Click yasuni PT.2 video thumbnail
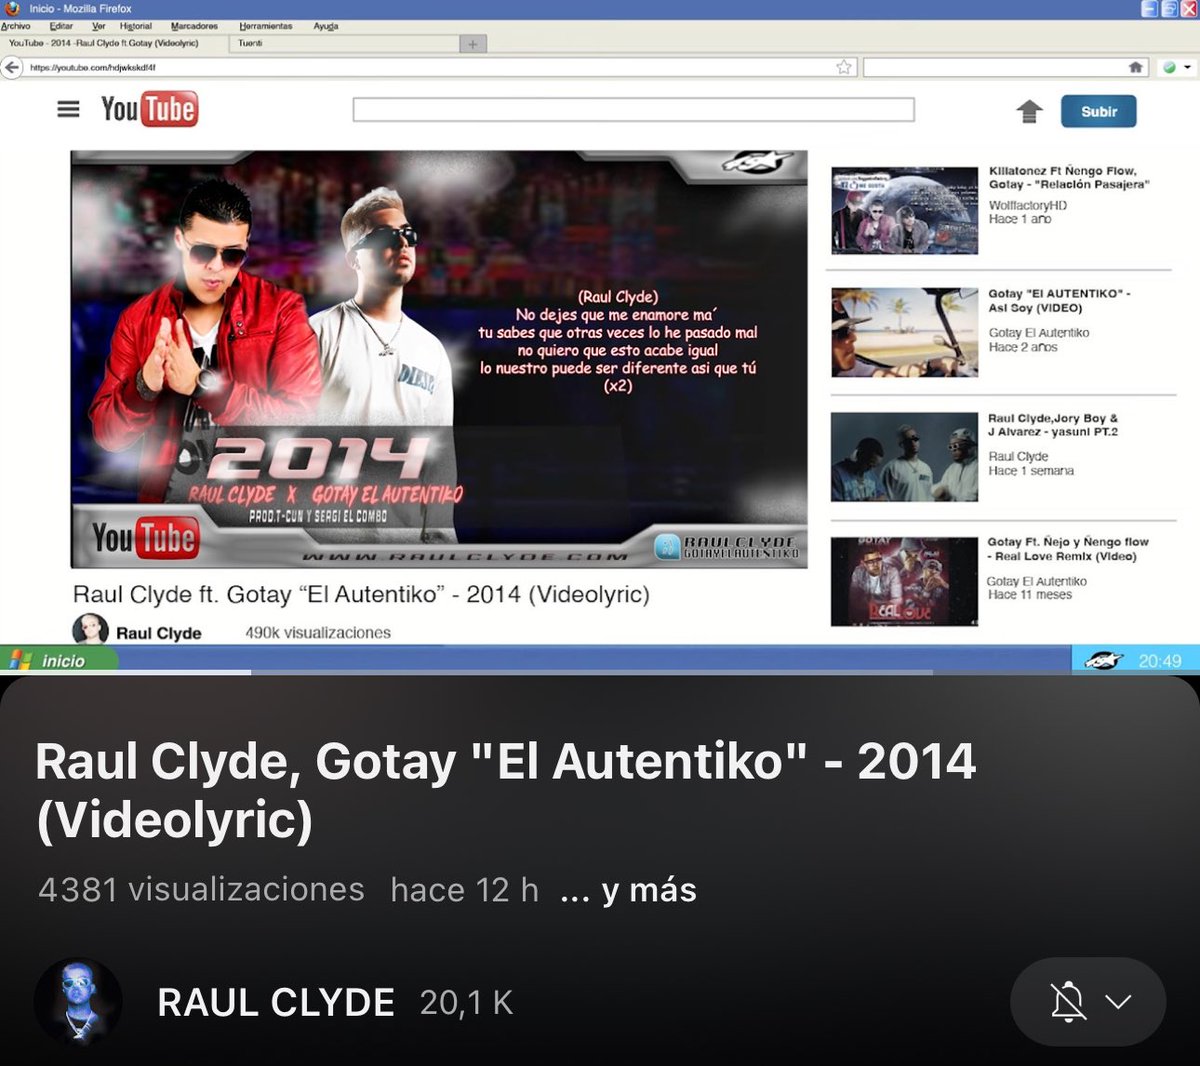 tap(904, 457)
